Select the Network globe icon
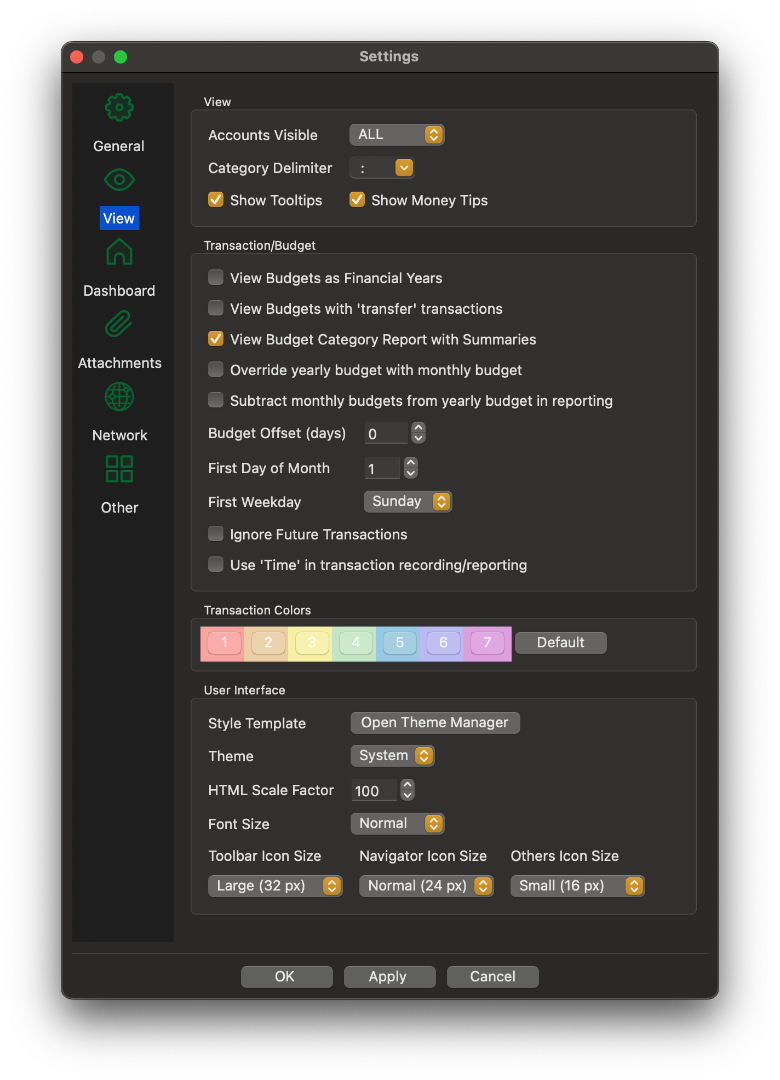The width and height of the screenshot is (780, 1080). pos(119,397)
